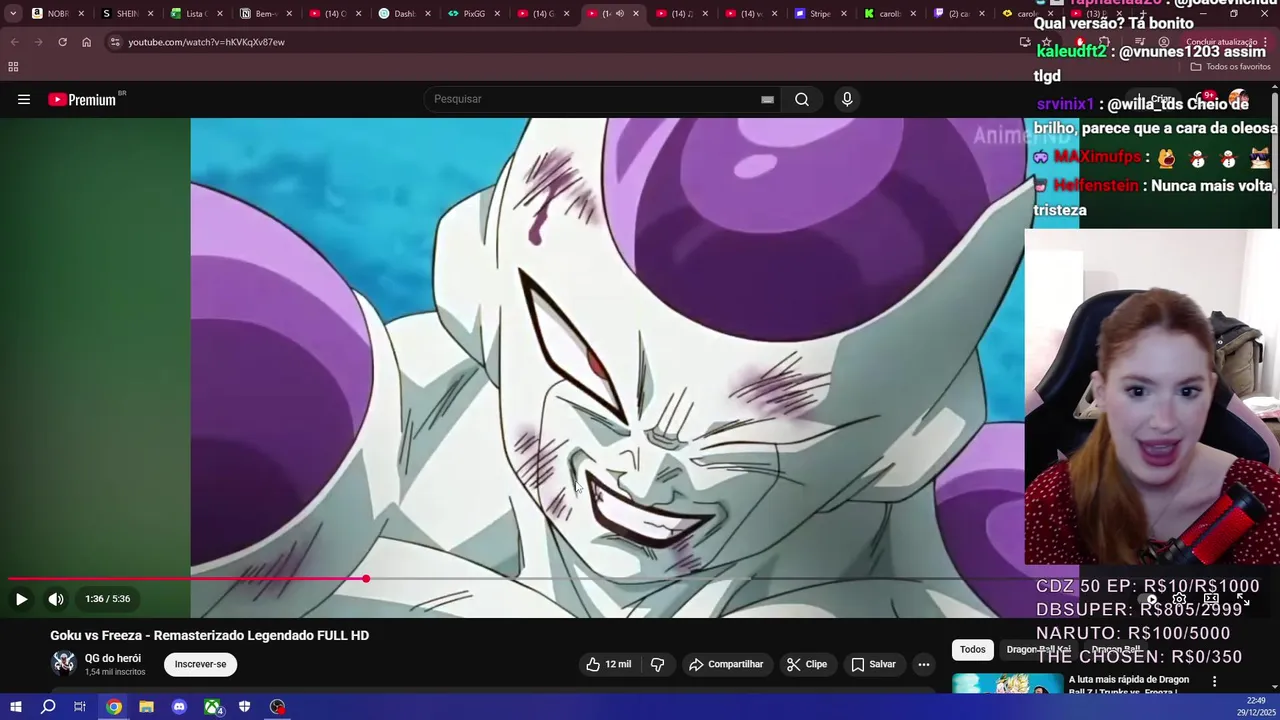Click the search magnifier button
Viewport: 1280px width, 720px height.
[802, 99]
